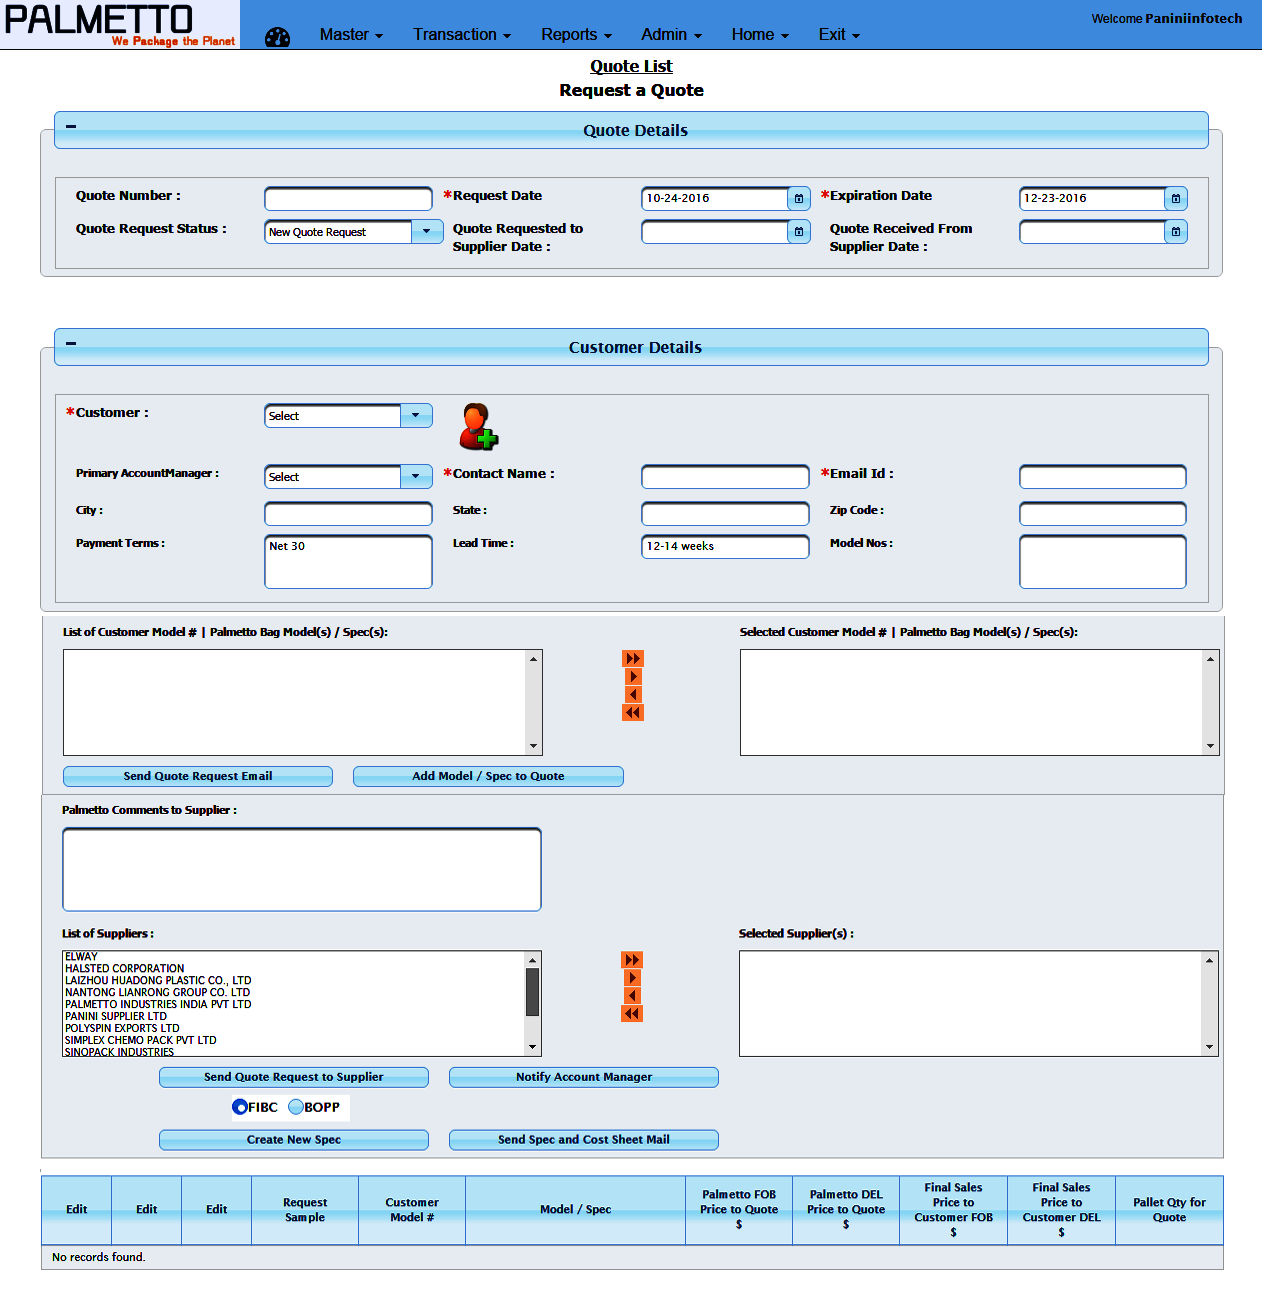Remove one supplier from Selected Supplier(s)
The height and width of the screenshot is (1289, 1262).
click(632, 996)
